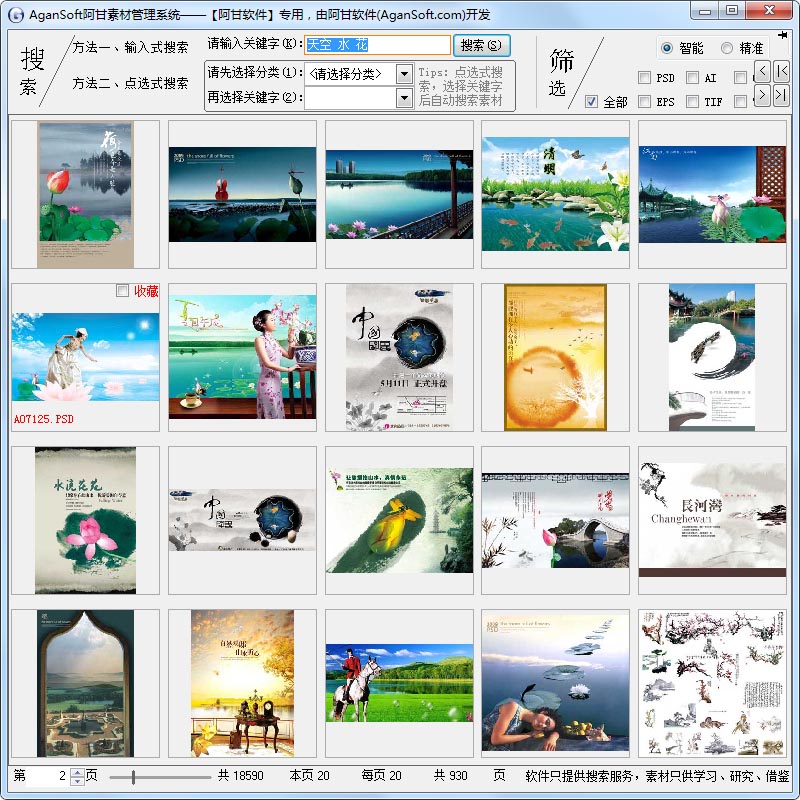Go to the previous page arrow button

pyautogui.click(x=762, y=71)
